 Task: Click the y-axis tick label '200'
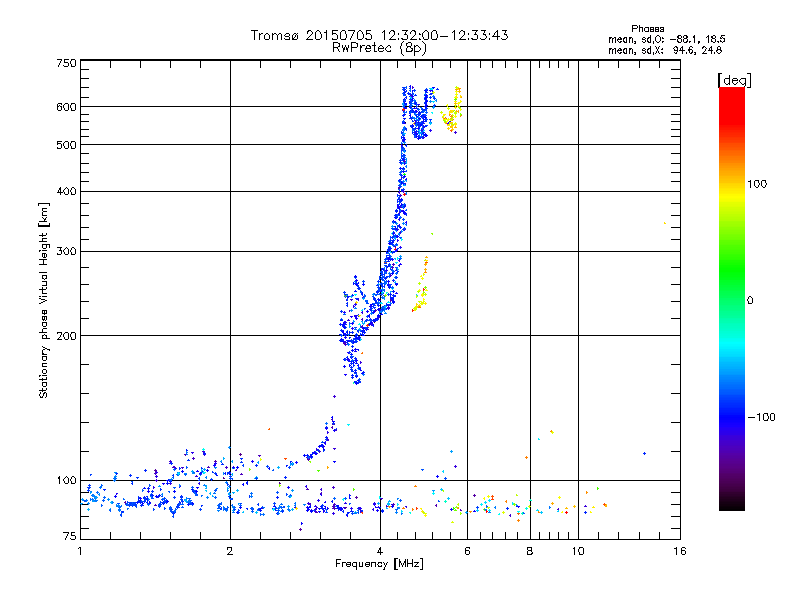[x=66, y=336]
